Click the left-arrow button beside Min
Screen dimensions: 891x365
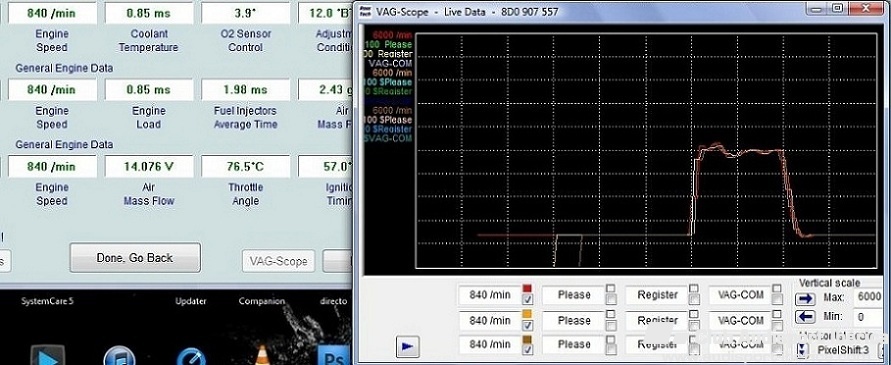[805, 317]
